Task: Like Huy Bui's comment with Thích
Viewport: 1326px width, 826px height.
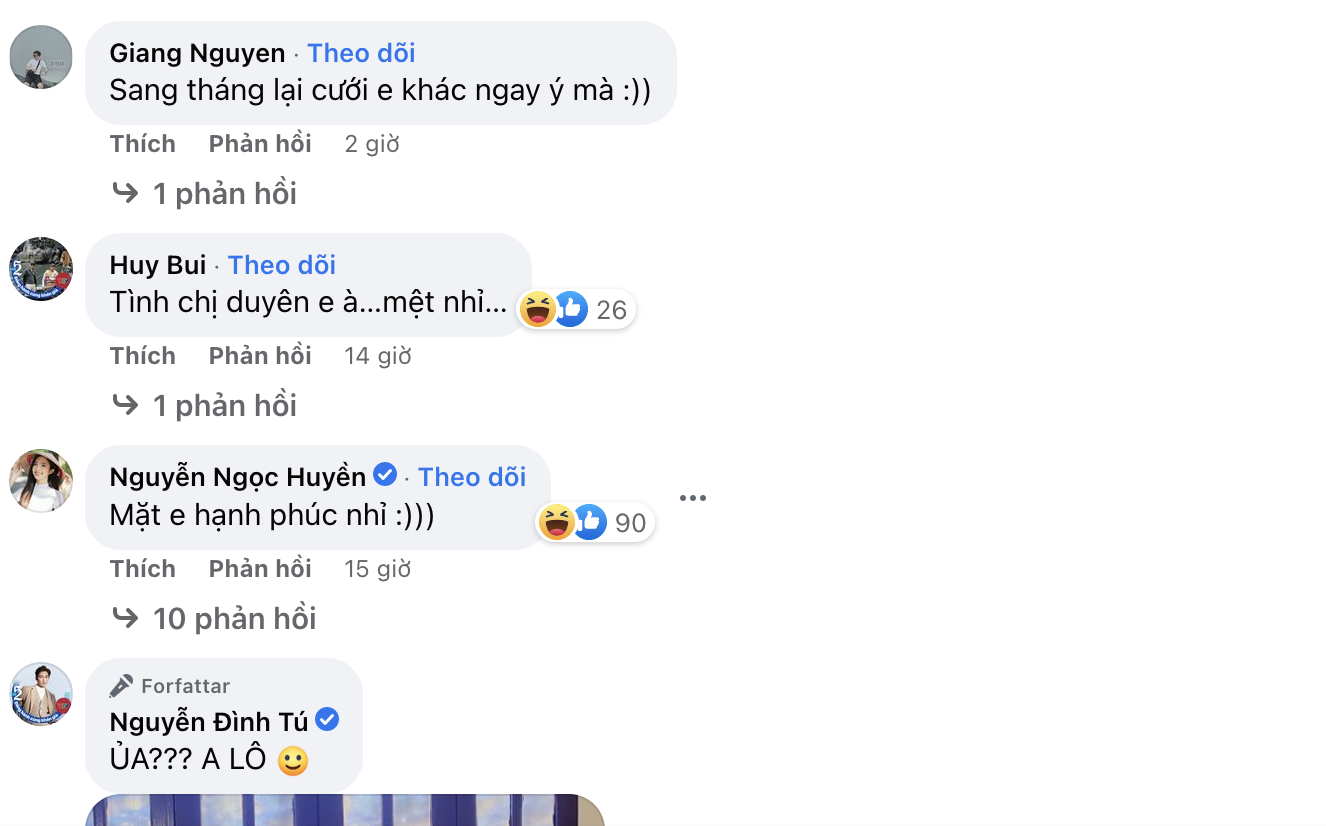Action: 142,355
